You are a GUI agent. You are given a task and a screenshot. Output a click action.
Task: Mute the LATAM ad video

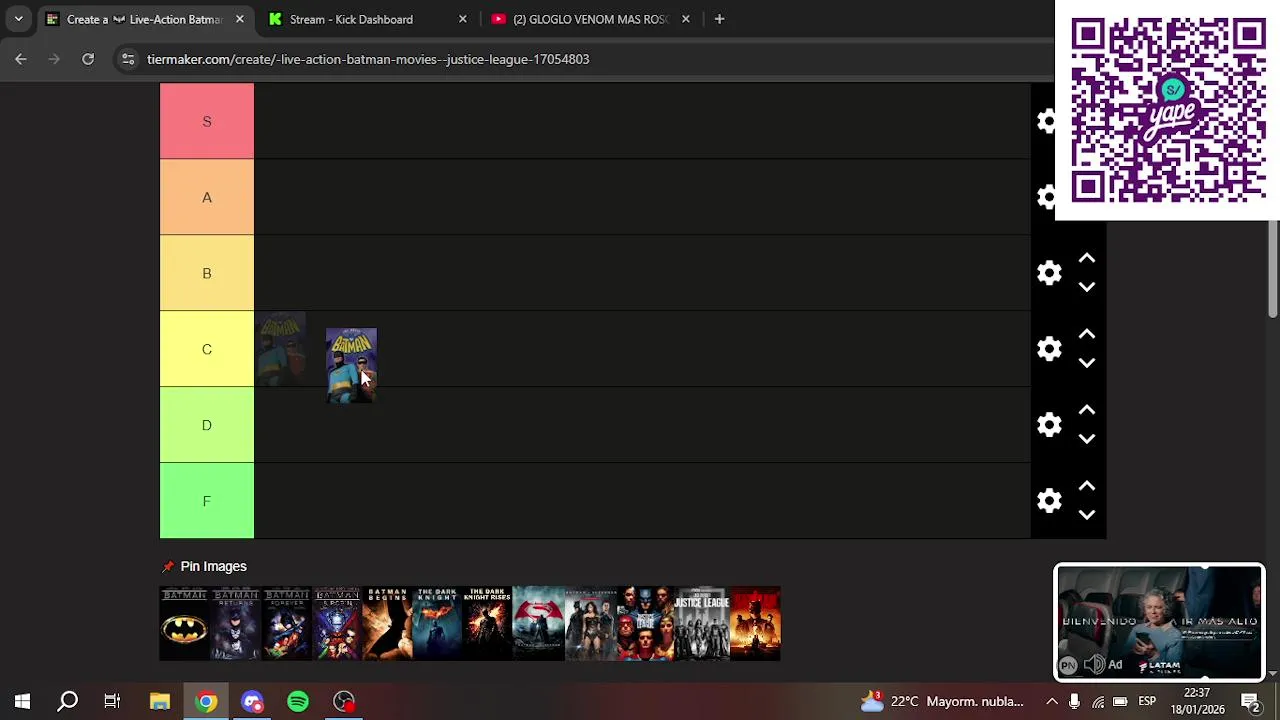[1094, 664]
